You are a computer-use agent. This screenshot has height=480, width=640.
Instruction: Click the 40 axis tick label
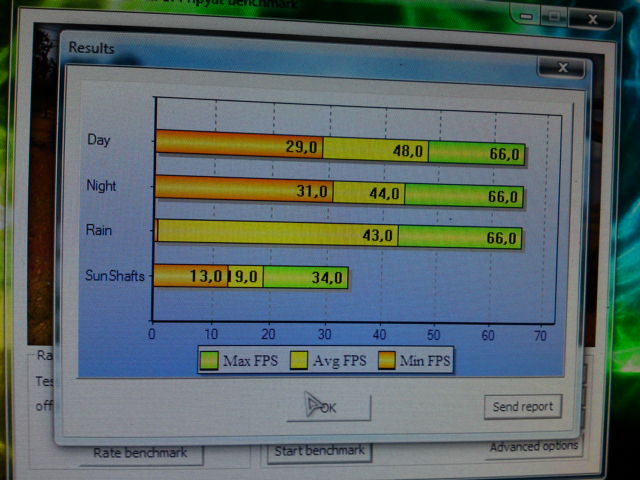(379, 335)
